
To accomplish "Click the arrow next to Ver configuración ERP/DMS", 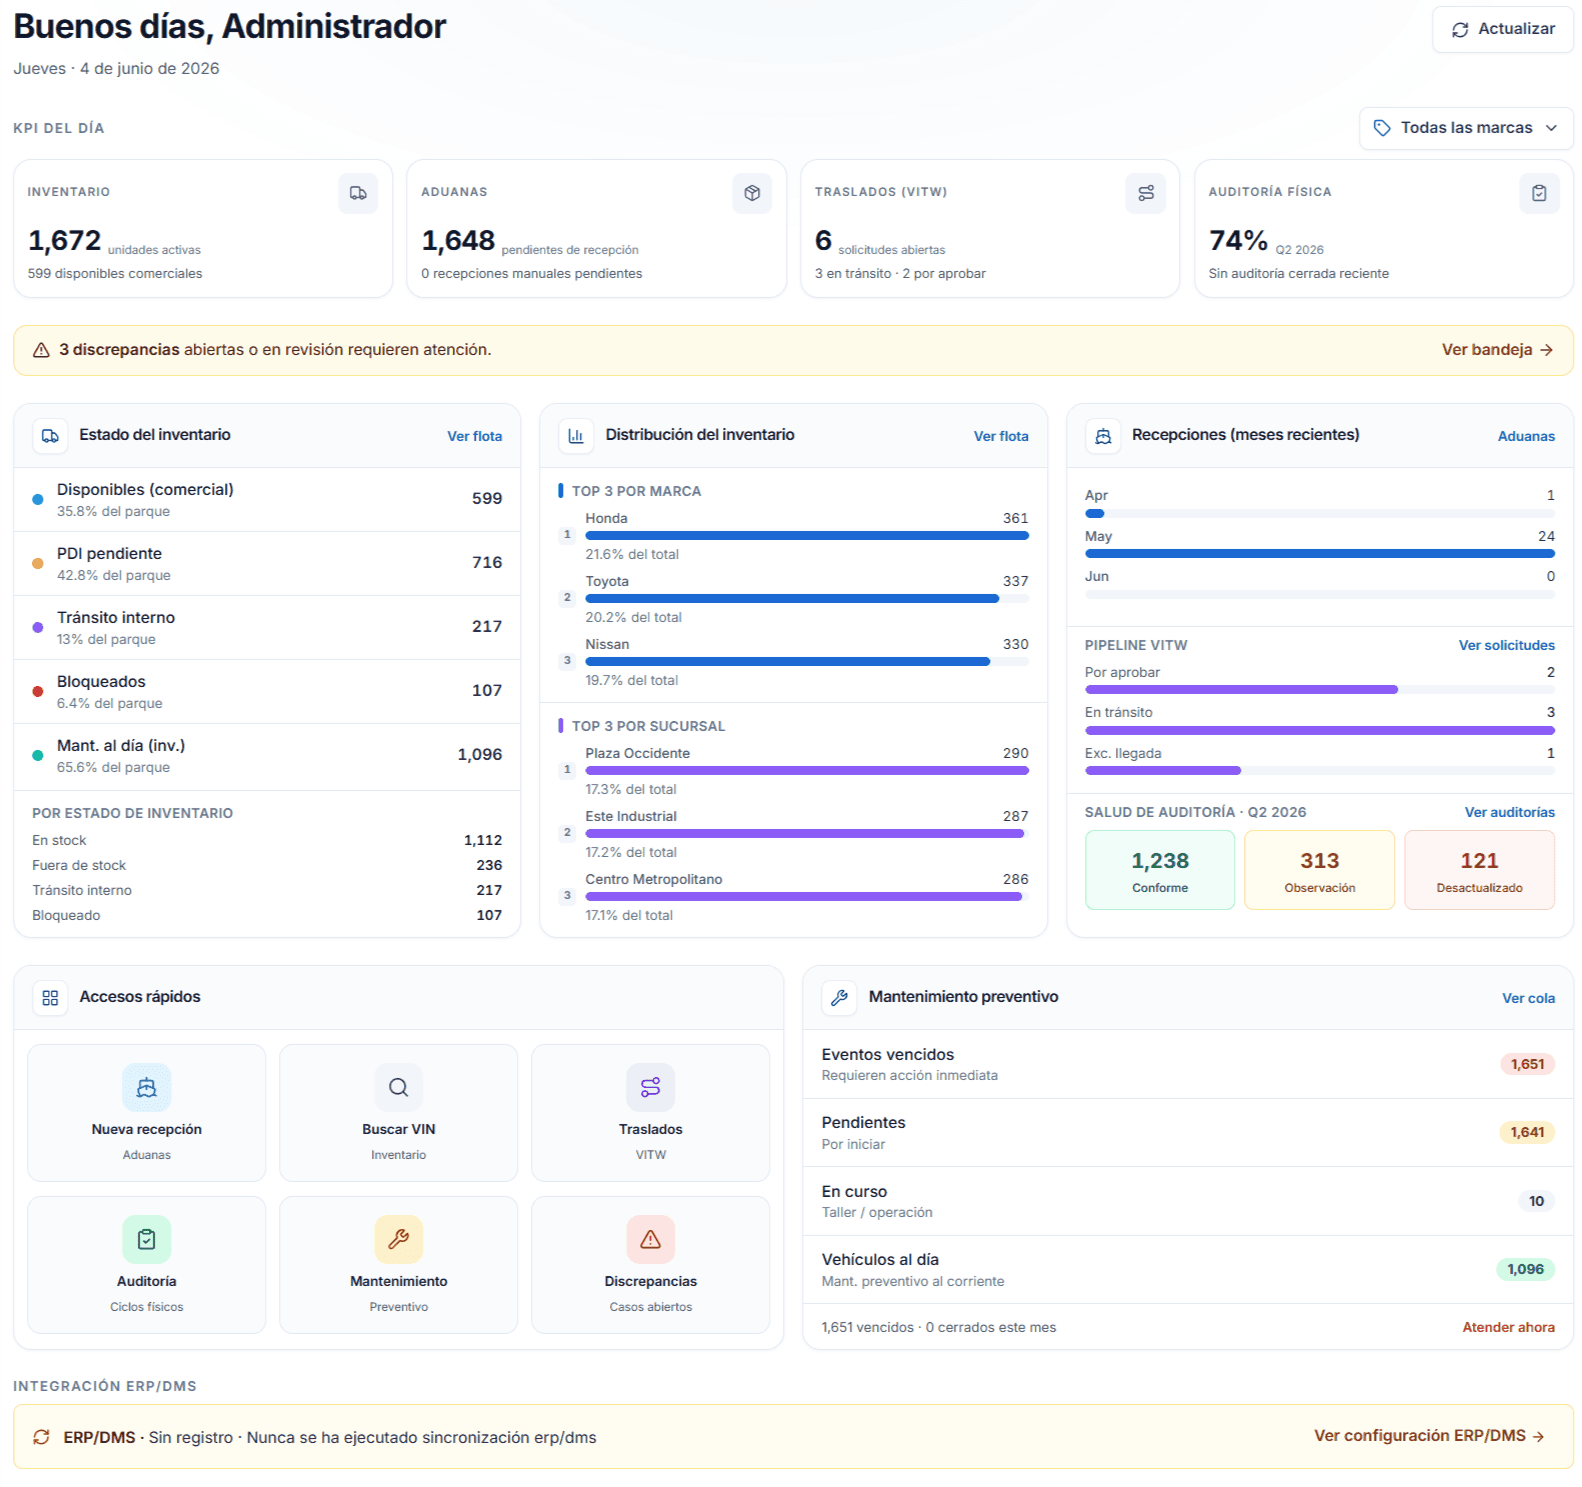I will [x=1538, y=1436].
